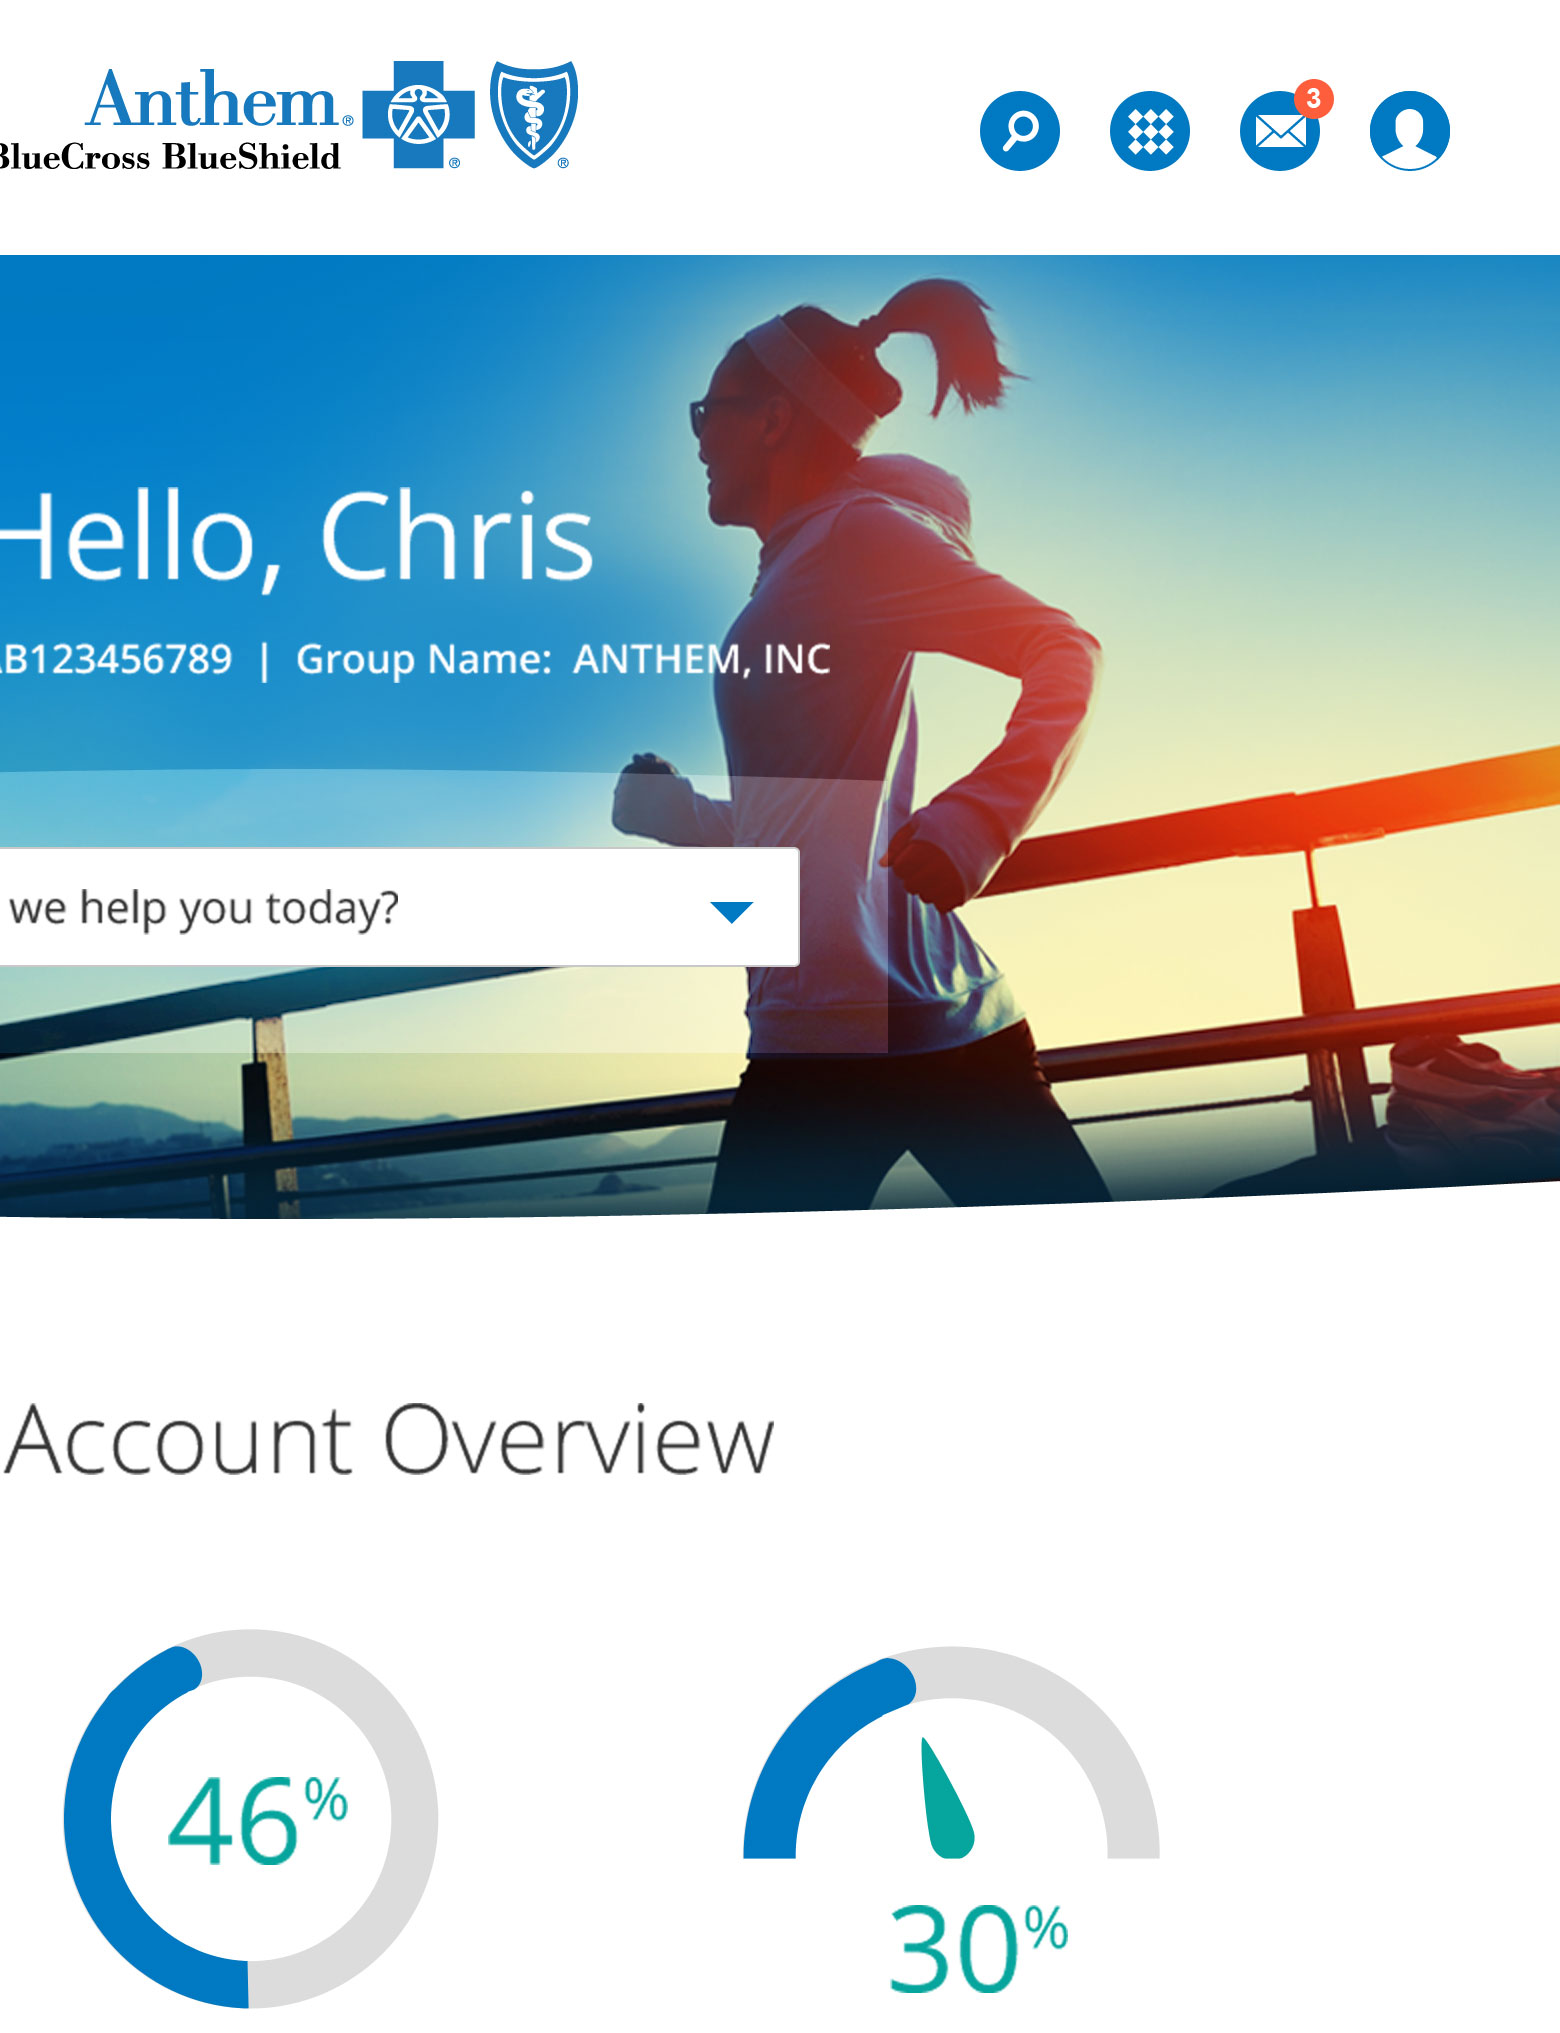The height and width of the screenshot is (2033, 1560).
Task: Click the teal gauge needle
Action: tap(946, 1798)
